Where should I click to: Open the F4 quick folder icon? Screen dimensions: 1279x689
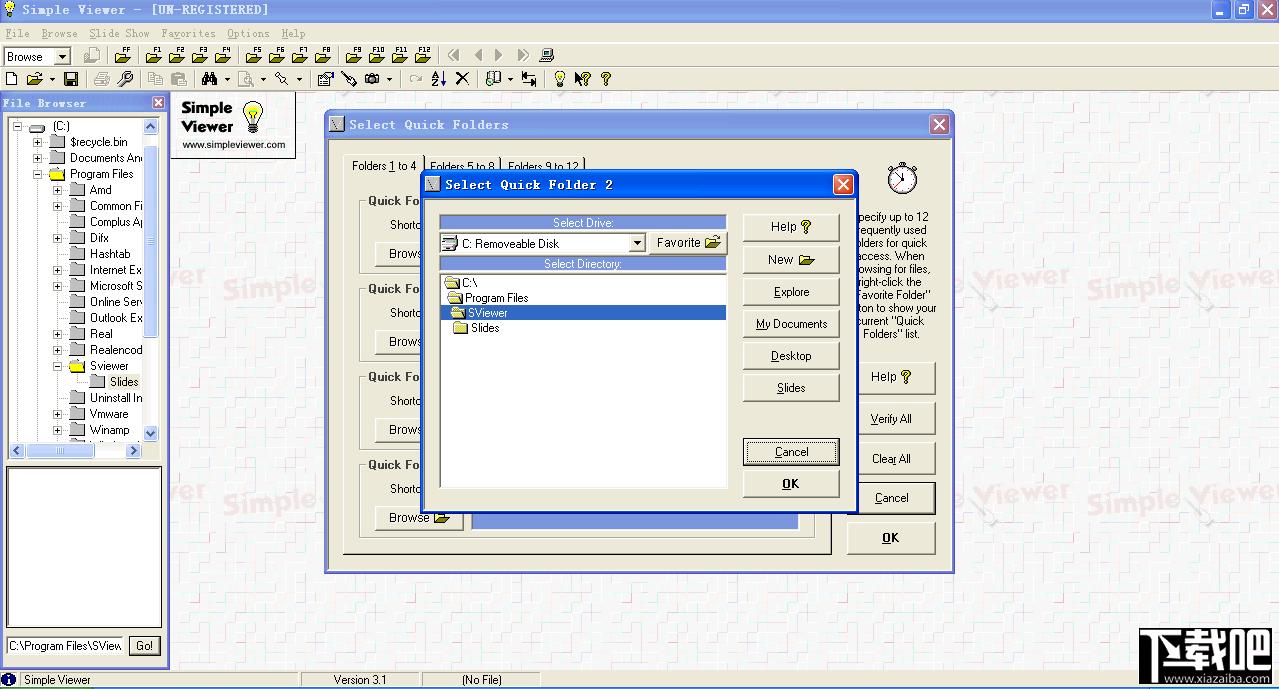tap(223, 56)
